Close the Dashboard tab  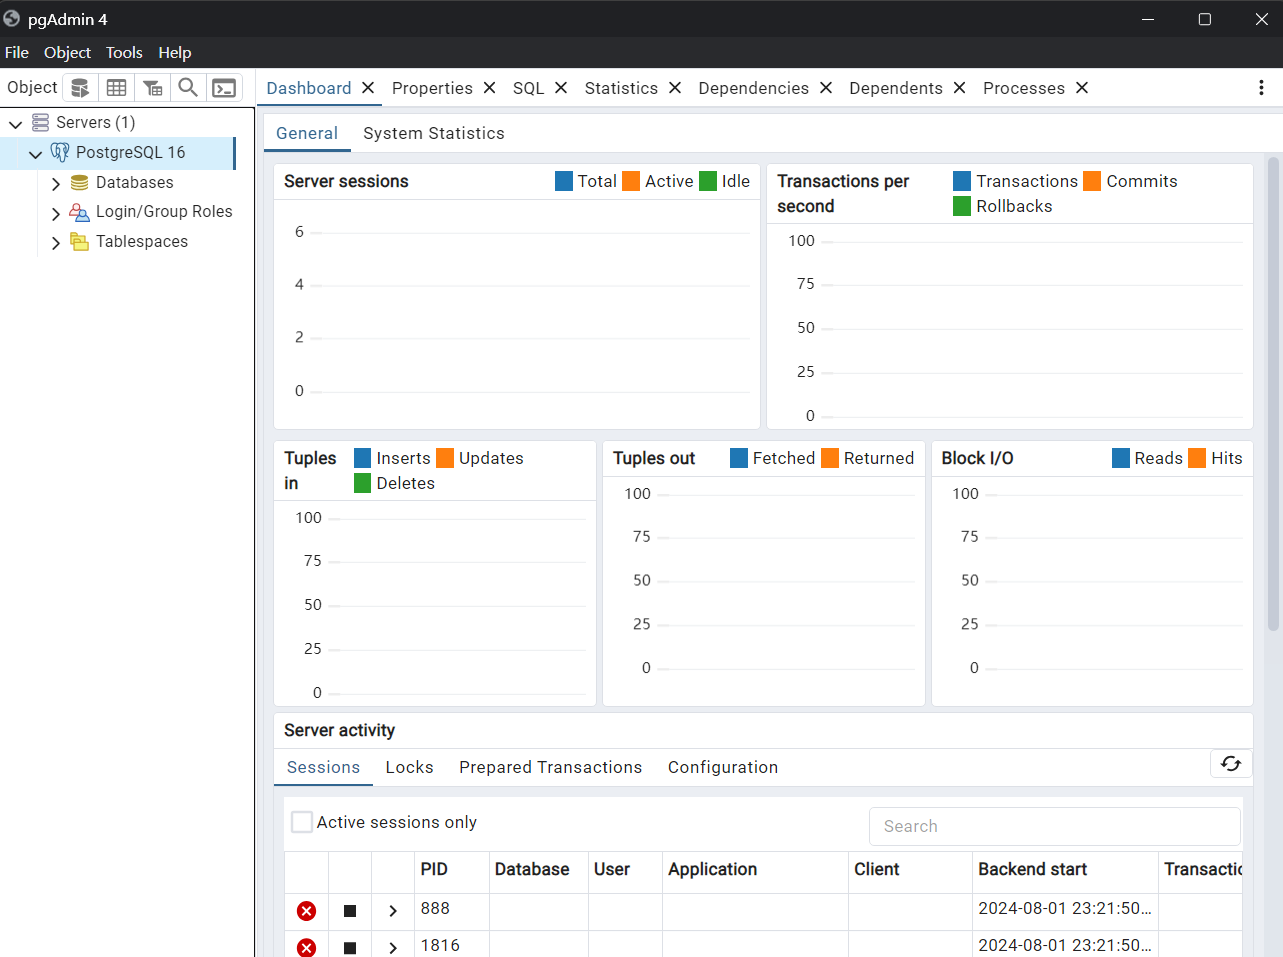(x=368, y=88)
